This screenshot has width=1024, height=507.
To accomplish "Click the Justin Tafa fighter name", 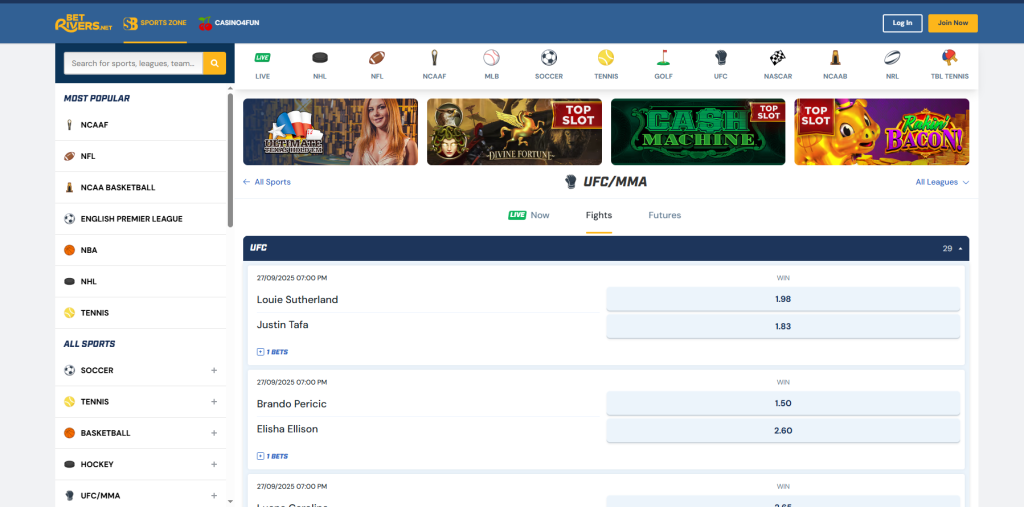I will (282, 325).
